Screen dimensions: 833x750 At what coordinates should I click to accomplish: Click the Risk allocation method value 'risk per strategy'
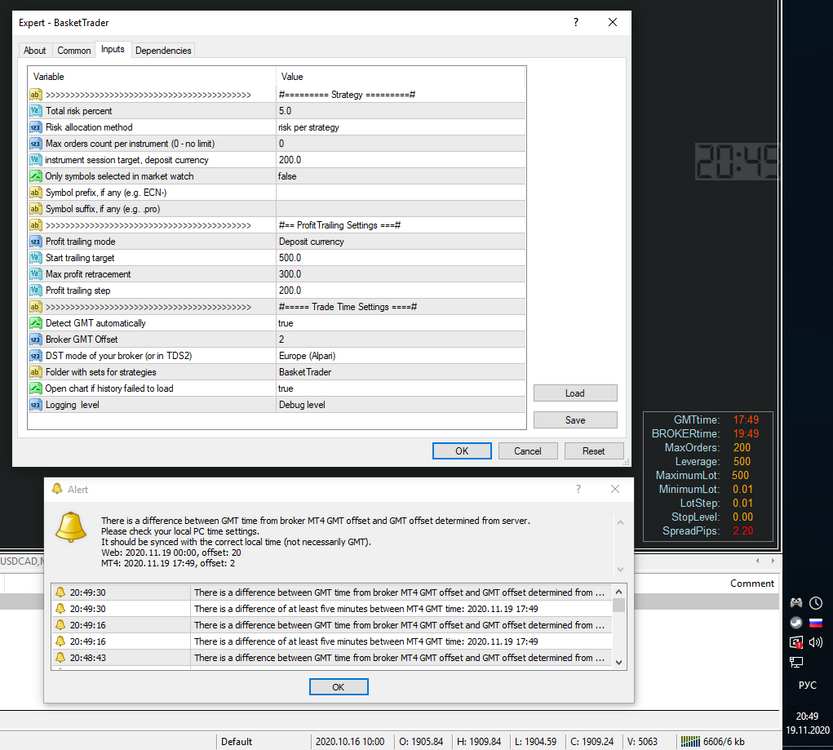[309, 127]
